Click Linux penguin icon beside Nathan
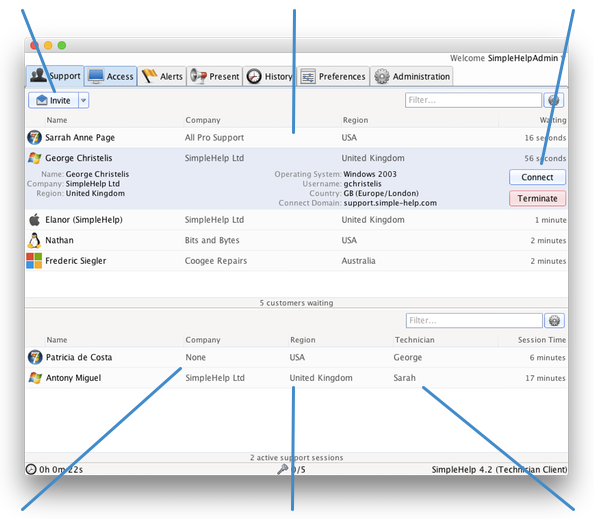Screen dimensions: 594x519 point(34,240)
